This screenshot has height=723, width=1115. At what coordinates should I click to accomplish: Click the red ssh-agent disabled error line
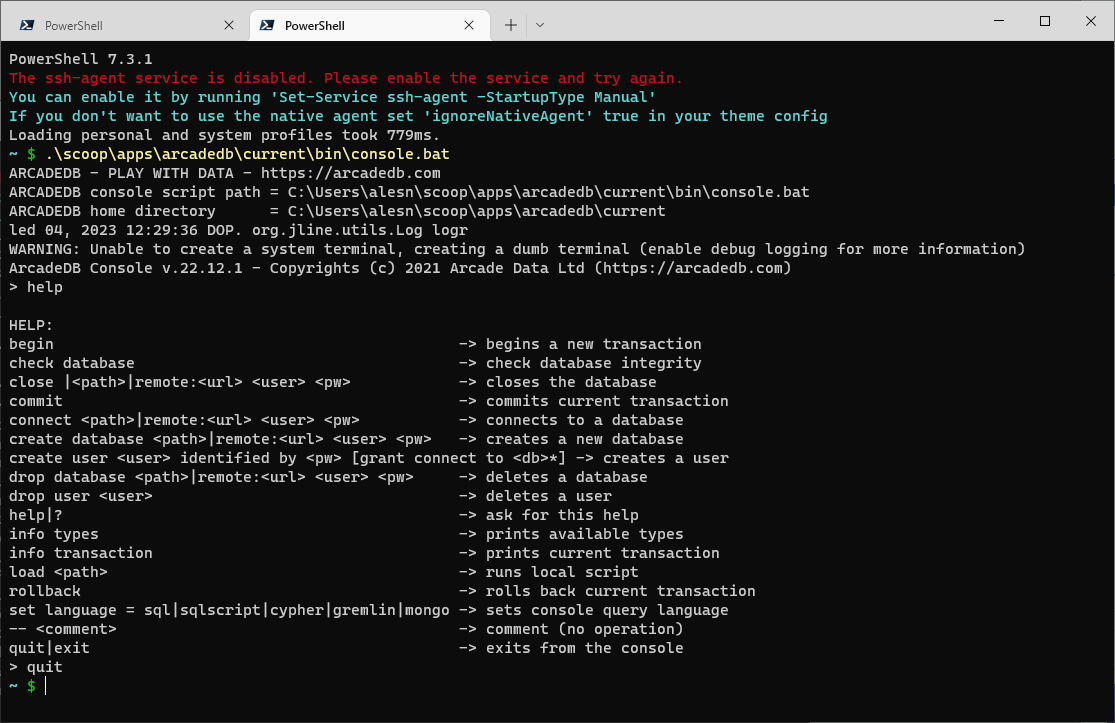[346, 78]
